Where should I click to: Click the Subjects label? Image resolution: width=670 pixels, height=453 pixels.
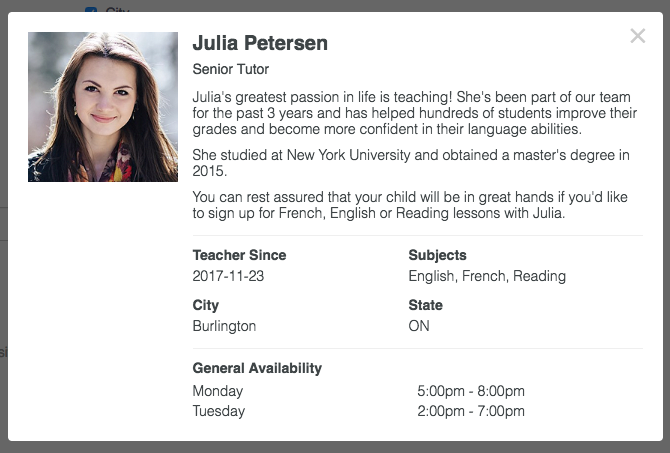437,255
